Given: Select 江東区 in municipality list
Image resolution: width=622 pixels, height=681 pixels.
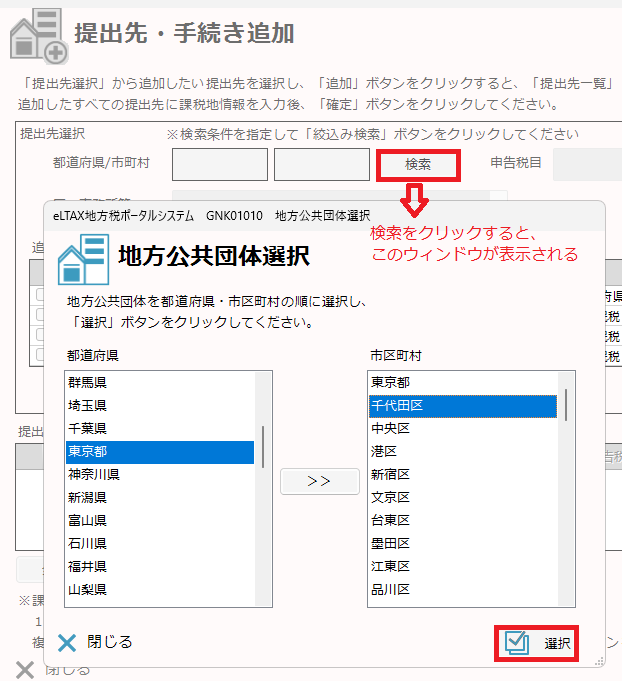Looking at the screenshot, I should (x=463, y=567).
